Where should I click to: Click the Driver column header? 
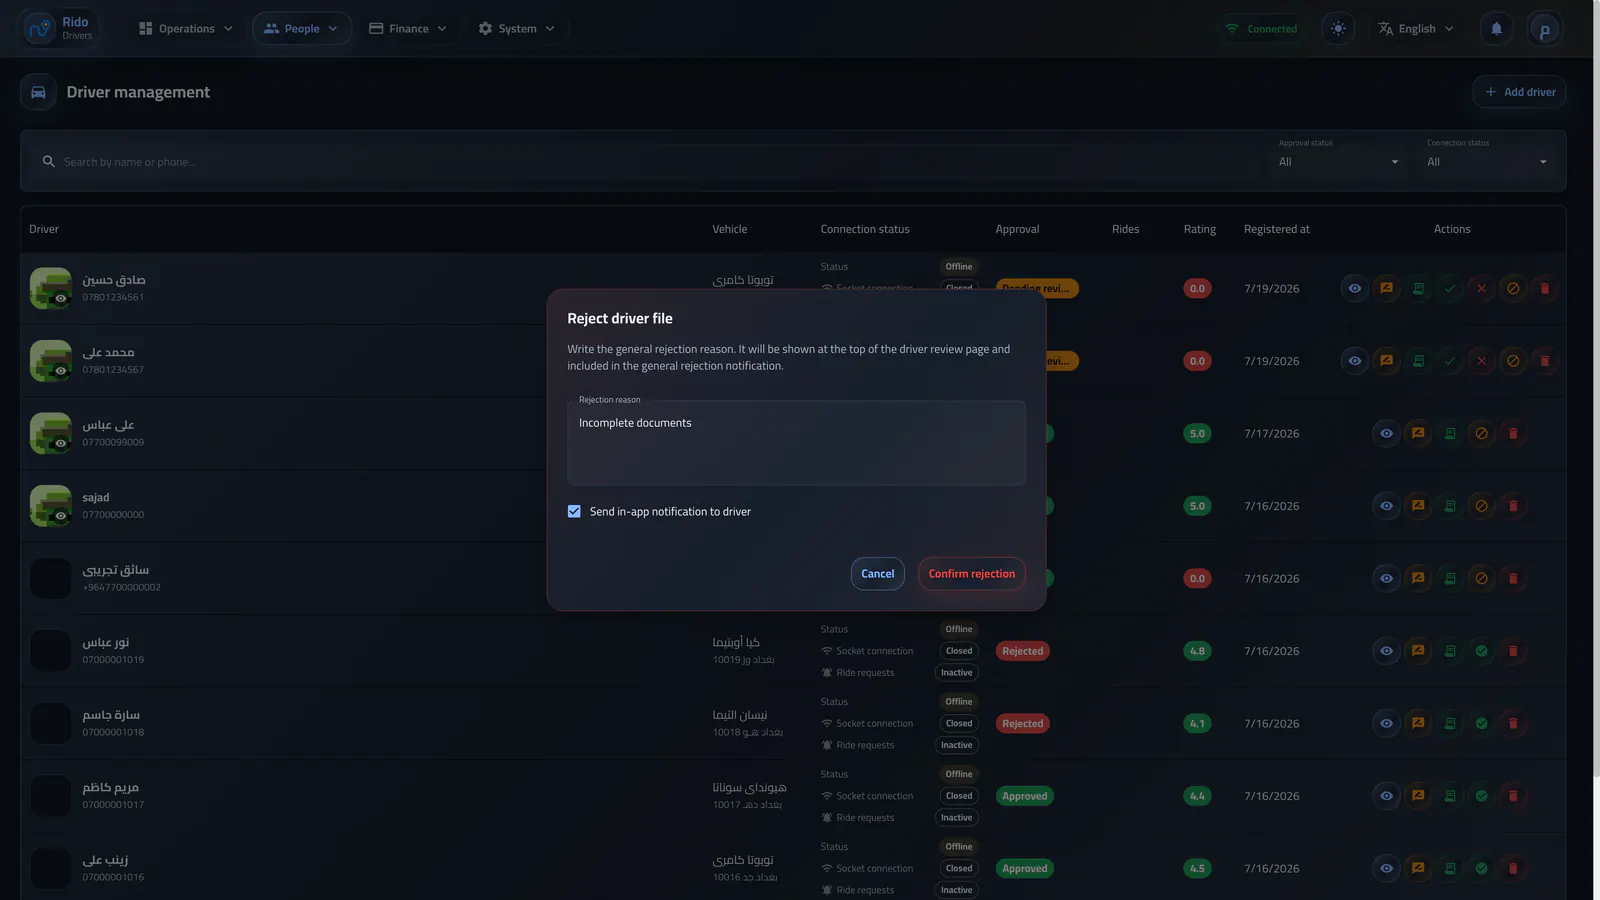[x=44, y=229]
